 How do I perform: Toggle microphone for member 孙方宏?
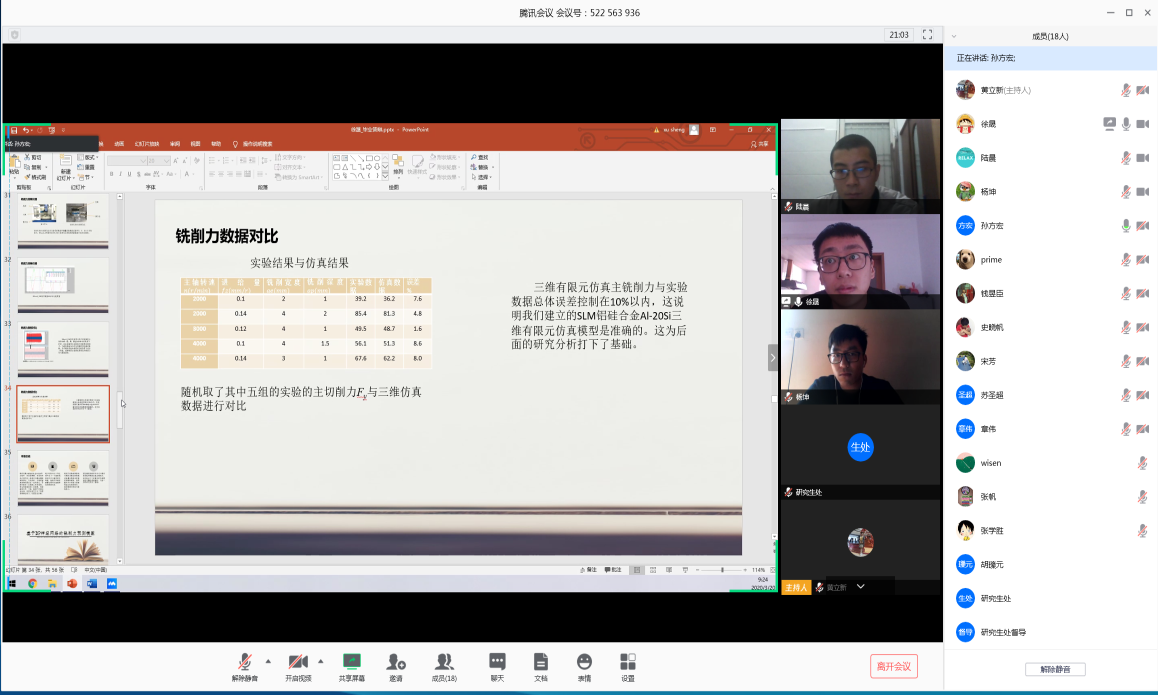[1126, 226]
